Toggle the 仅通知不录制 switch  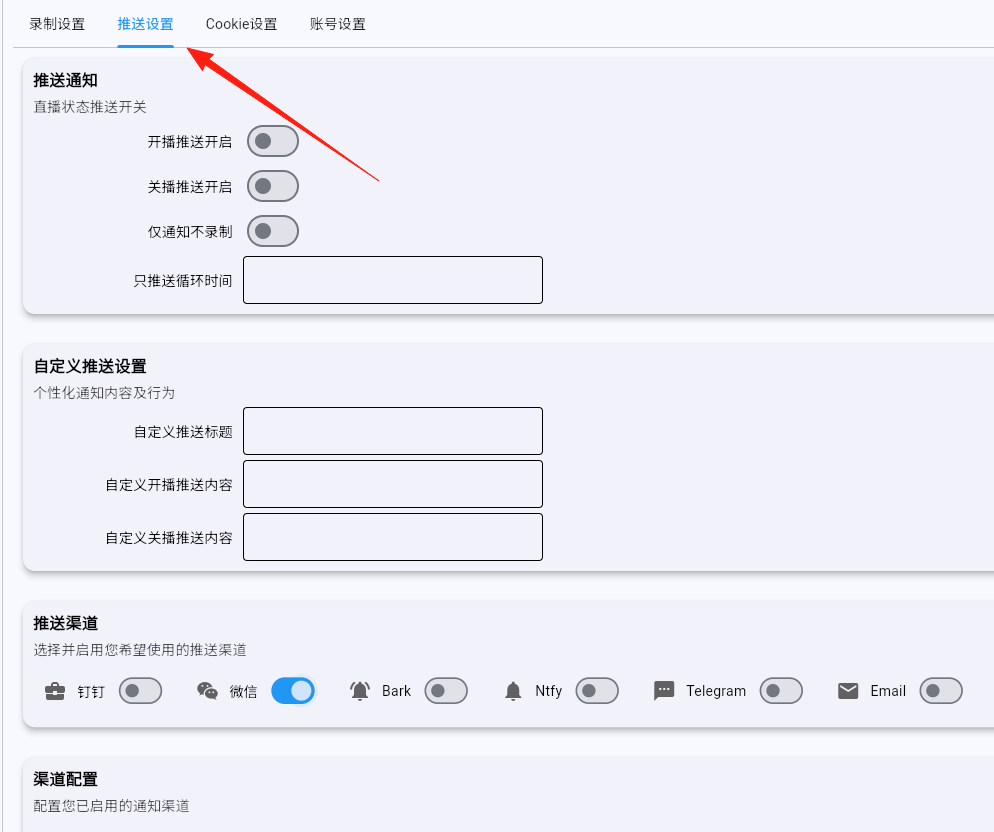tap(273, 231)
